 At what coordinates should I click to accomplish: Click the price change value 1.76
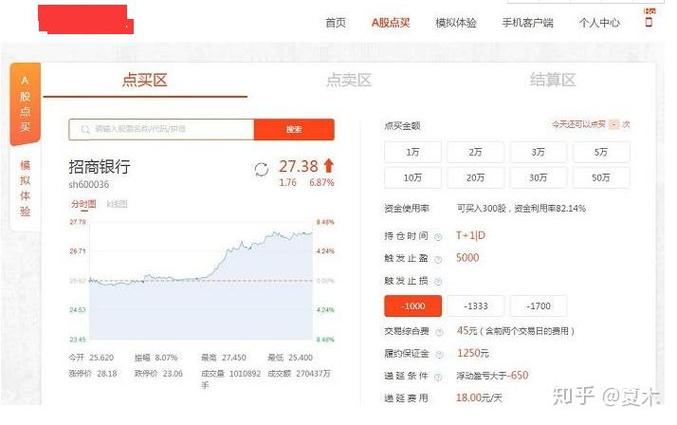point(288,183)
